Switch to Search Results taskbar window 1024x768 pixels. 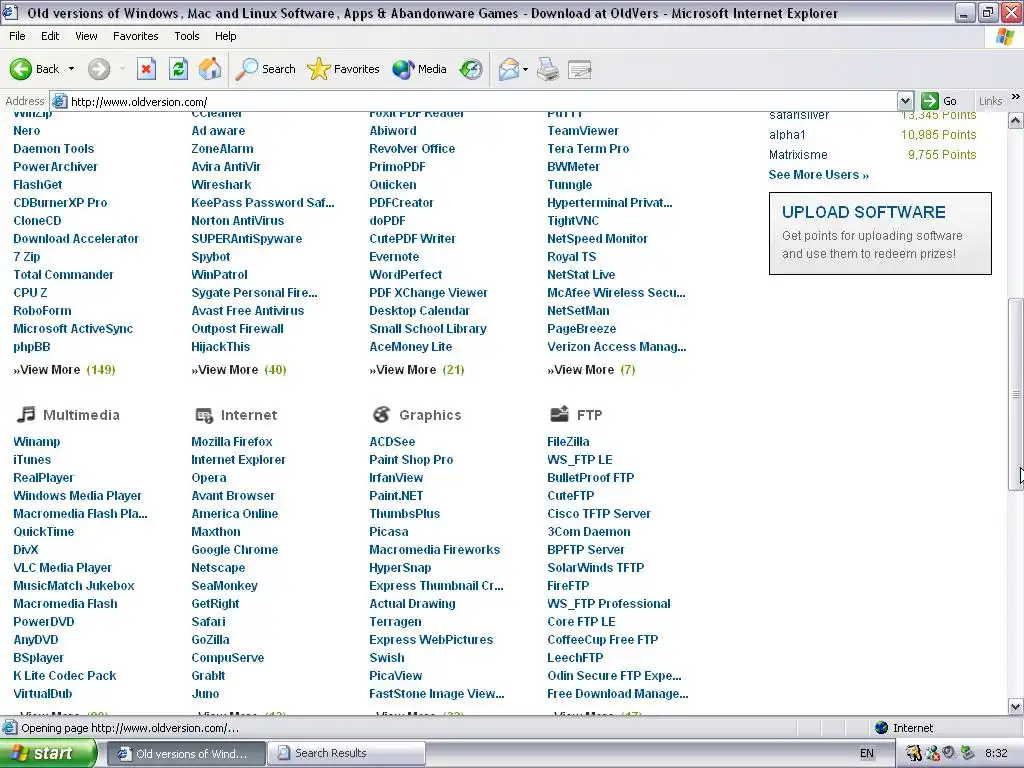[346, 753]
